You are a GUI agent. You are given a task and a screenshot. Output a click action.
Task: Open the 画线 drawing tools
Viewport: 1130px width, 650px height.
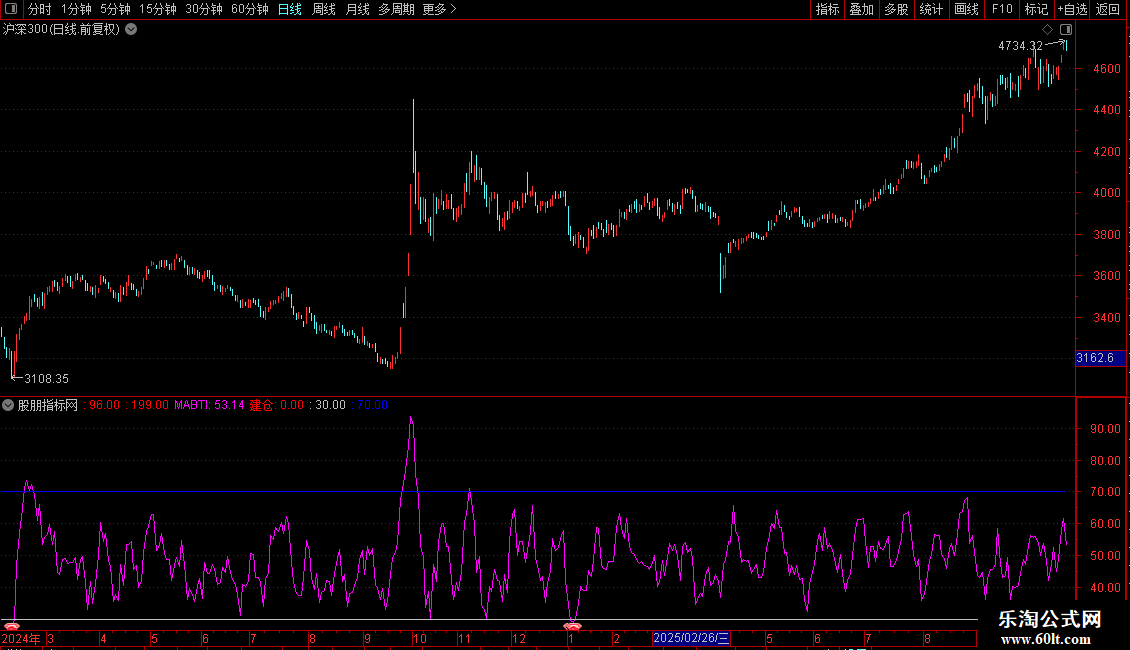point(966,9)
